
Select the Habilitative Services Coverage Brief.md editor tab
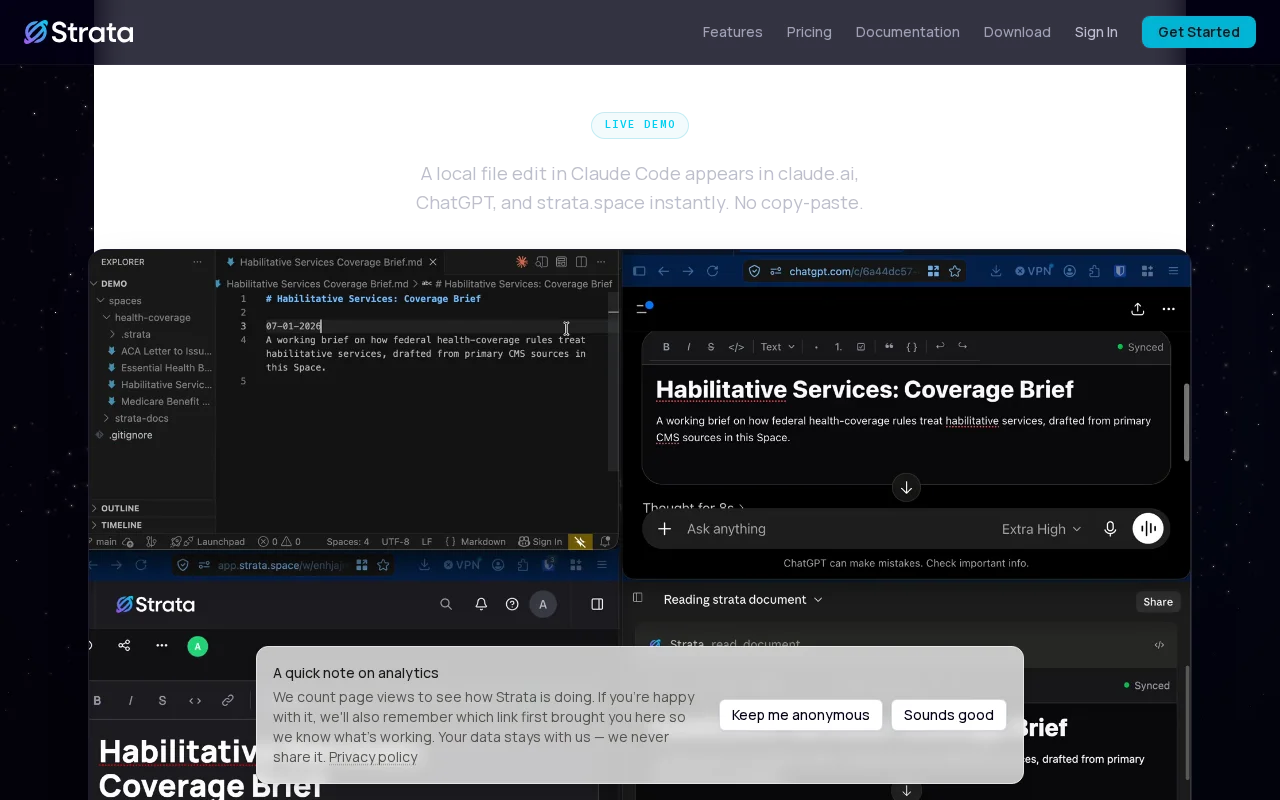tap(330, 262)
